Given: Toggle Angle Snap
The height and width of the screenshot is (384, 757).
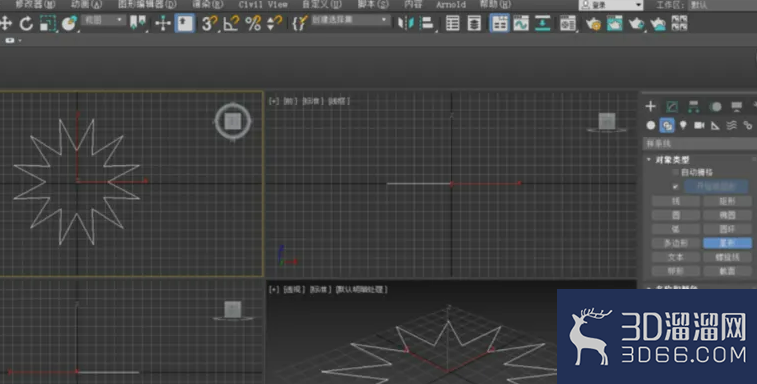Looking at the screenshot, I should coord(231,23).
